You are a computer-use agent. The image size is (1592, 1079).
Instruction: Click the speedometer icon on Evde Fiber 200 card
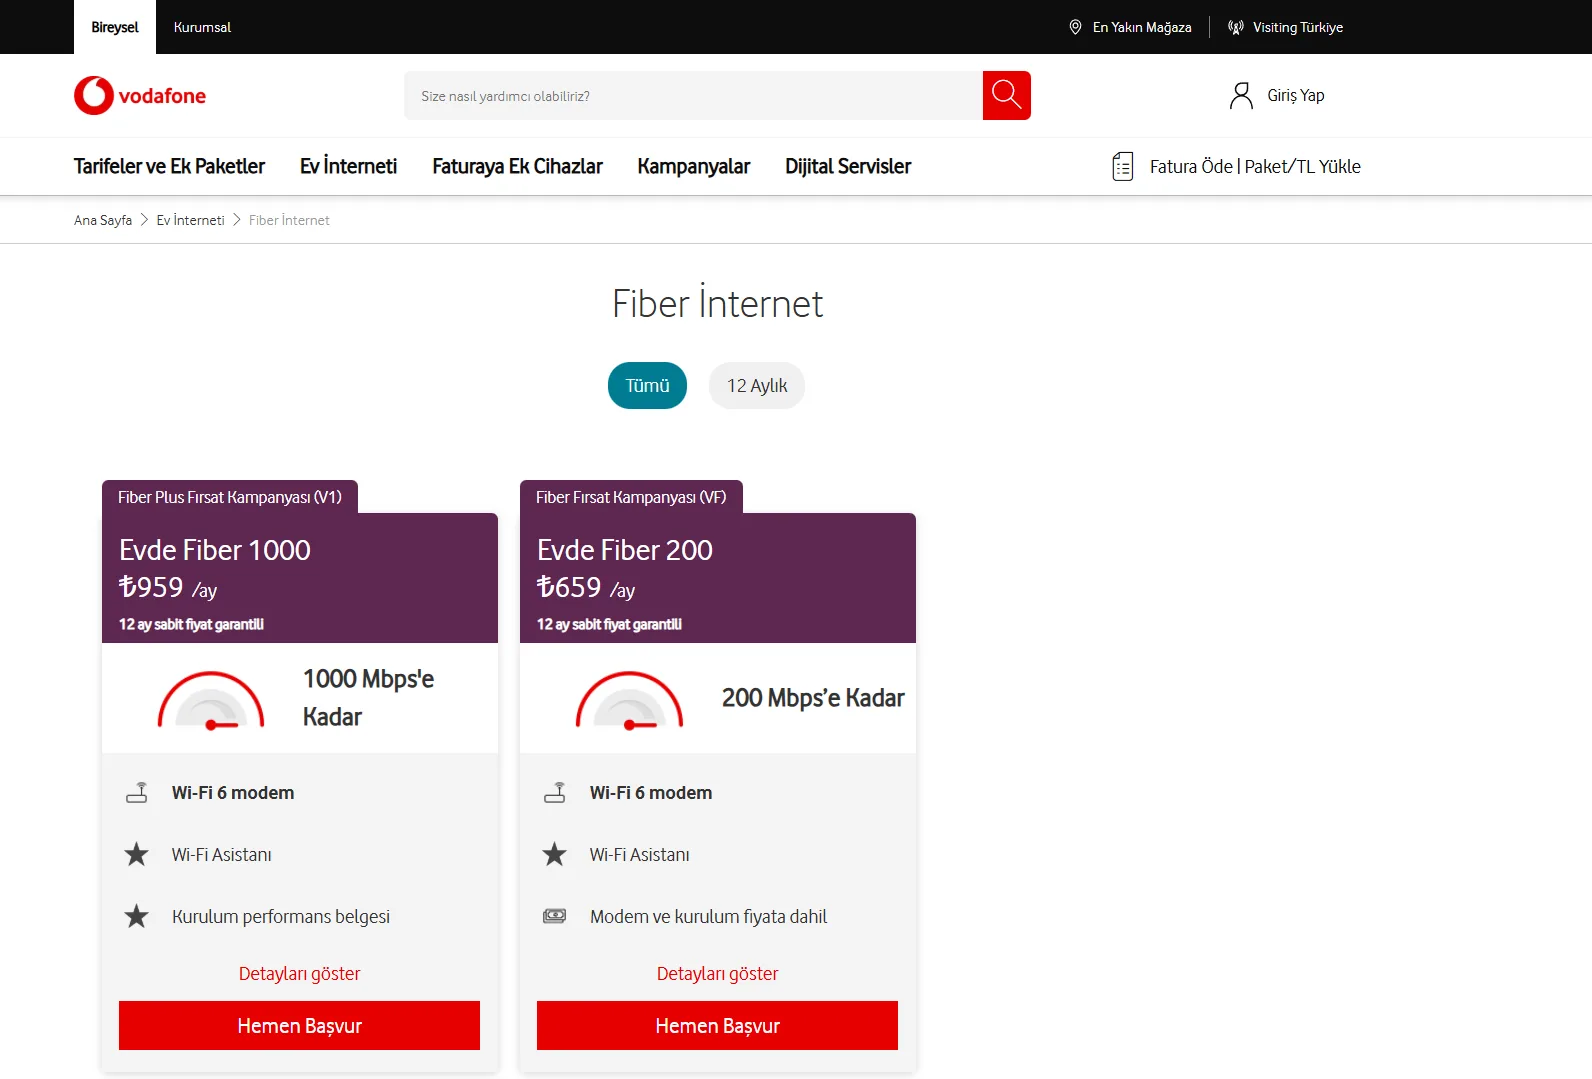coord(629,700)
